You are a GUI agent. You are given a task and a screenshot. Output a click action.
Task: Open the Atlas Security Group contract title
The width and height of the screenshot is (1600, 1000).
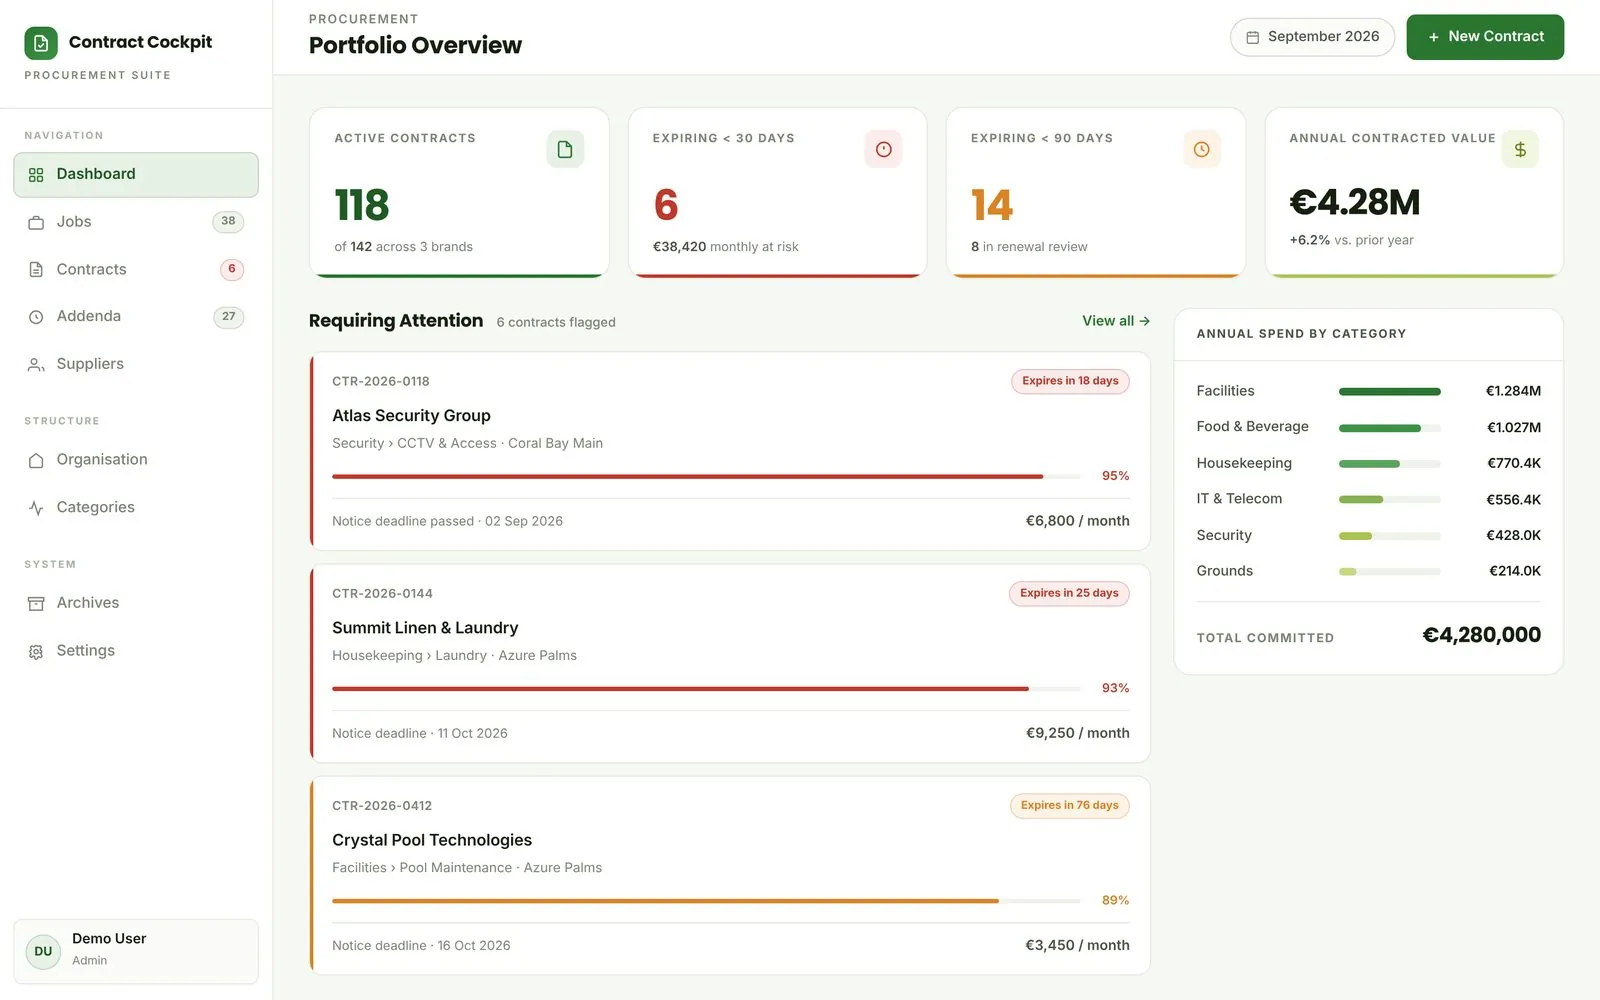tap(411, 416)
